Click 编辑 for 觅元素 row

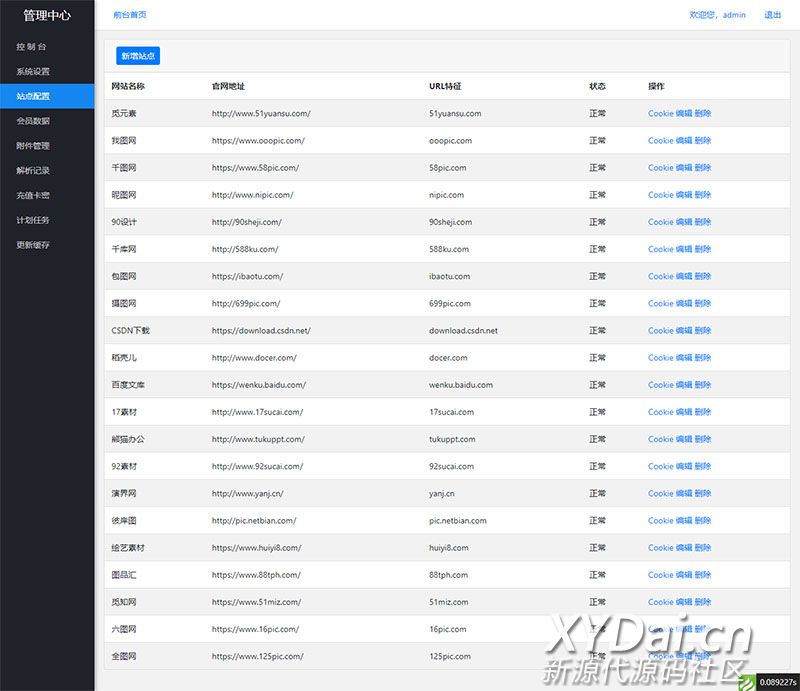(684, 113)
